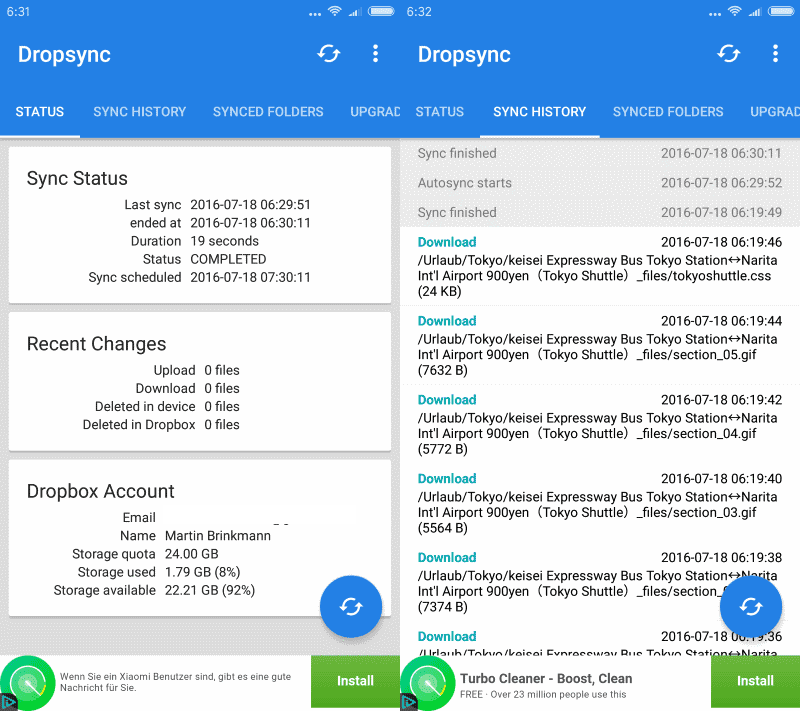The height and width of the screenshot is (711, 800).
Task: Tap Install button on Turbo Cleaner ad
Action: 755,681
